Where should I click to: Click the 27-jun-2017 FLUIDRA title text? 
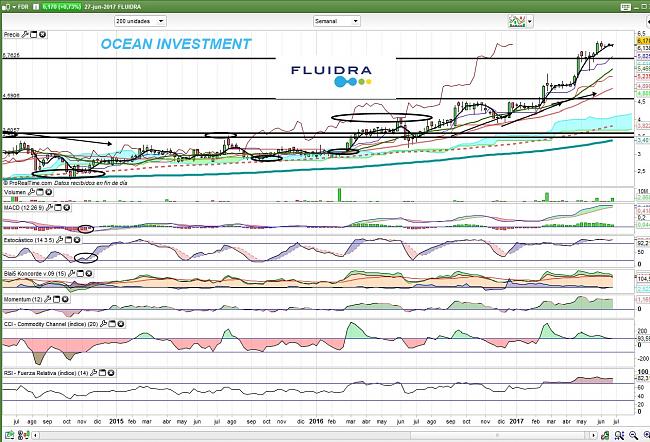tap(112, 7)
